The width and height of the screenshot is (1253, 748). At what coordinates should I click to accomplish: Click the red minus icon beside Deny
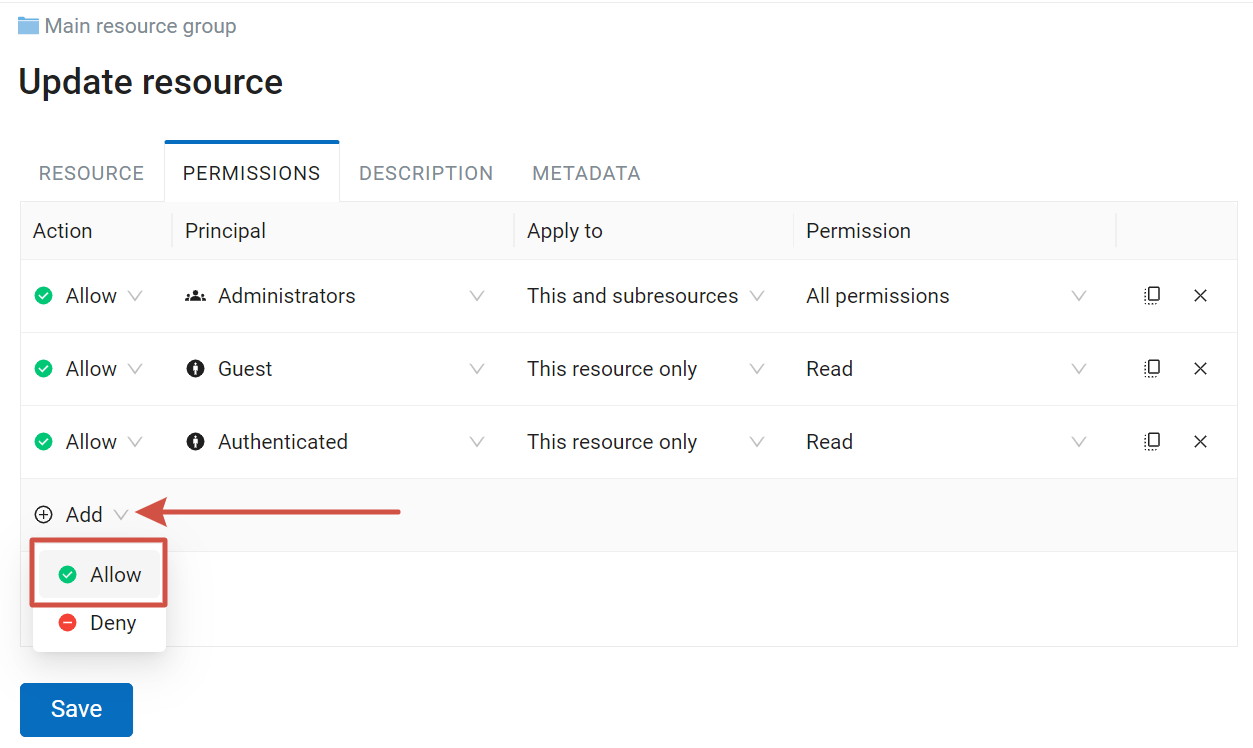[x=68, y=623]
